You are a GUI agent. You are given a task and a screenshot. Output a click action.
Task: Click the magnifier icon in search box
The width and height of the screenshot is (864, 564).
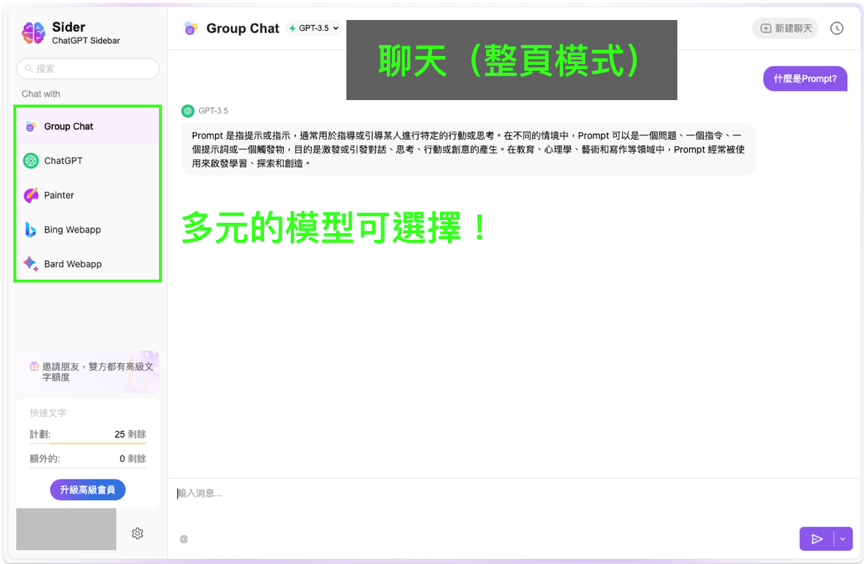(x=29, y=69)
